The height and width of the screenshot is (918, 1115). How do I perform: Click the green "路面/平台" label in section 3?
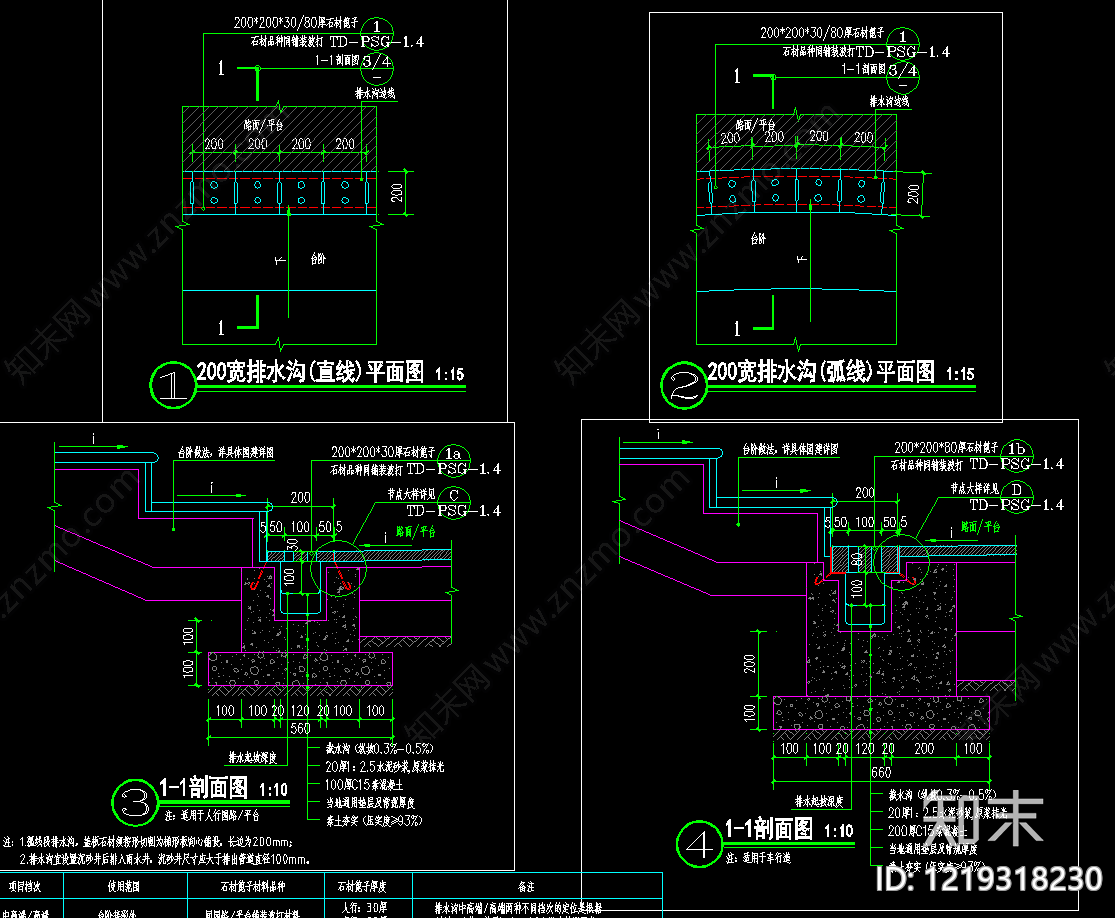(415, 531)
